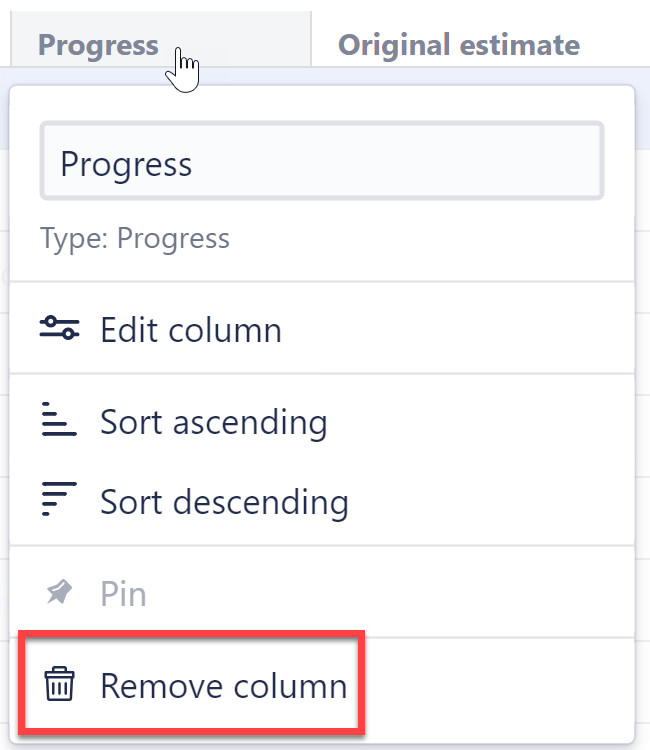Click empty menu space right of Pin
The width and height of the screenshot is (650, 750).
[400, 594]
